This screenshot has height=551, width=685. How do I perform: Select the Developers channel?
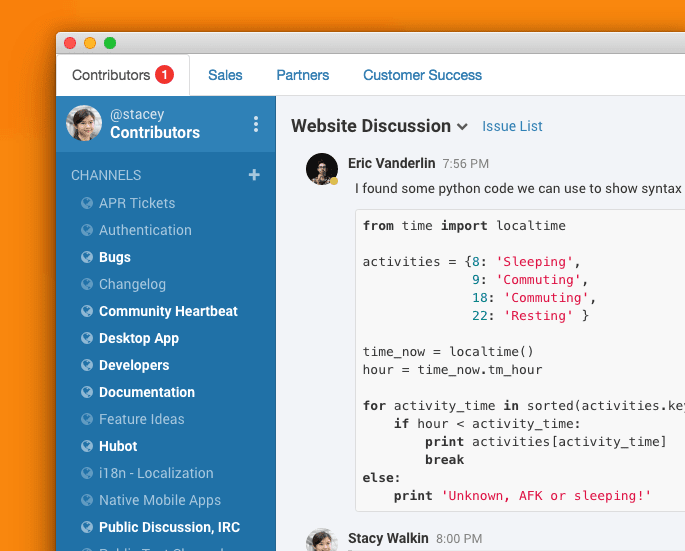click(x=134, y=365)
